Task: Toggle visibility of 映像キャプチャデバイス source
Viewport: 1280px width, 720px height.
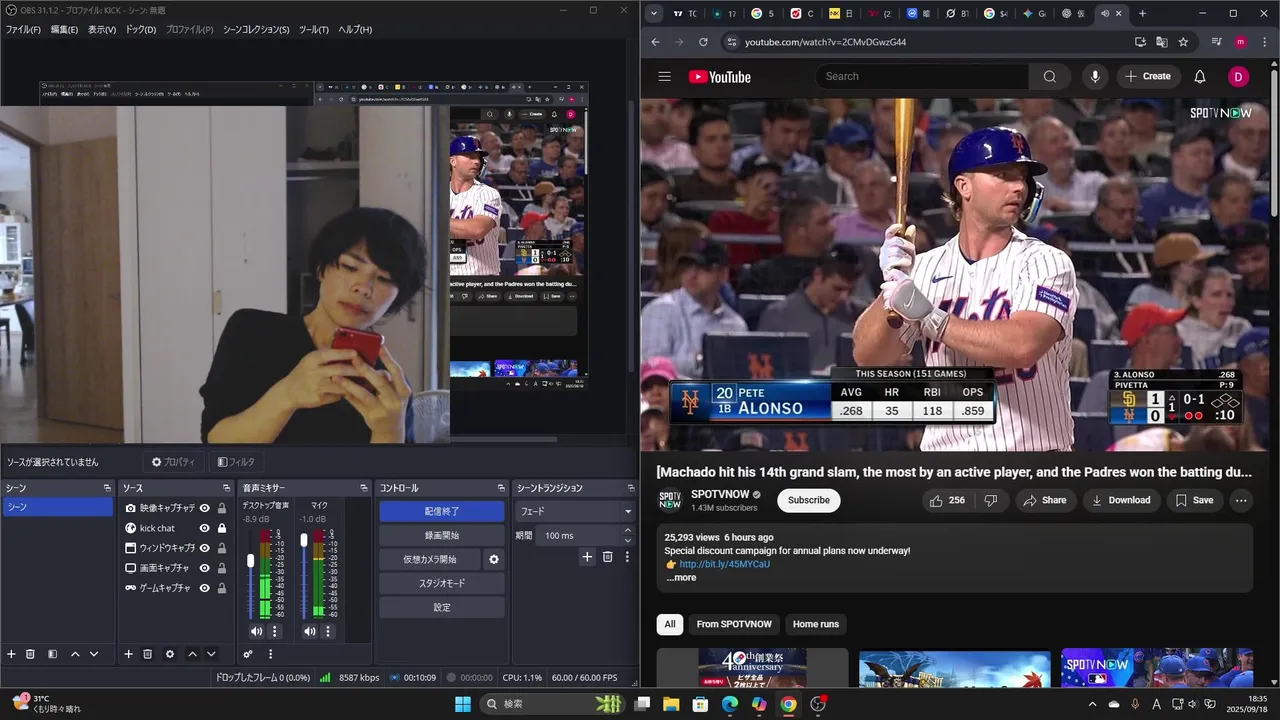Action: coord(204,508)
